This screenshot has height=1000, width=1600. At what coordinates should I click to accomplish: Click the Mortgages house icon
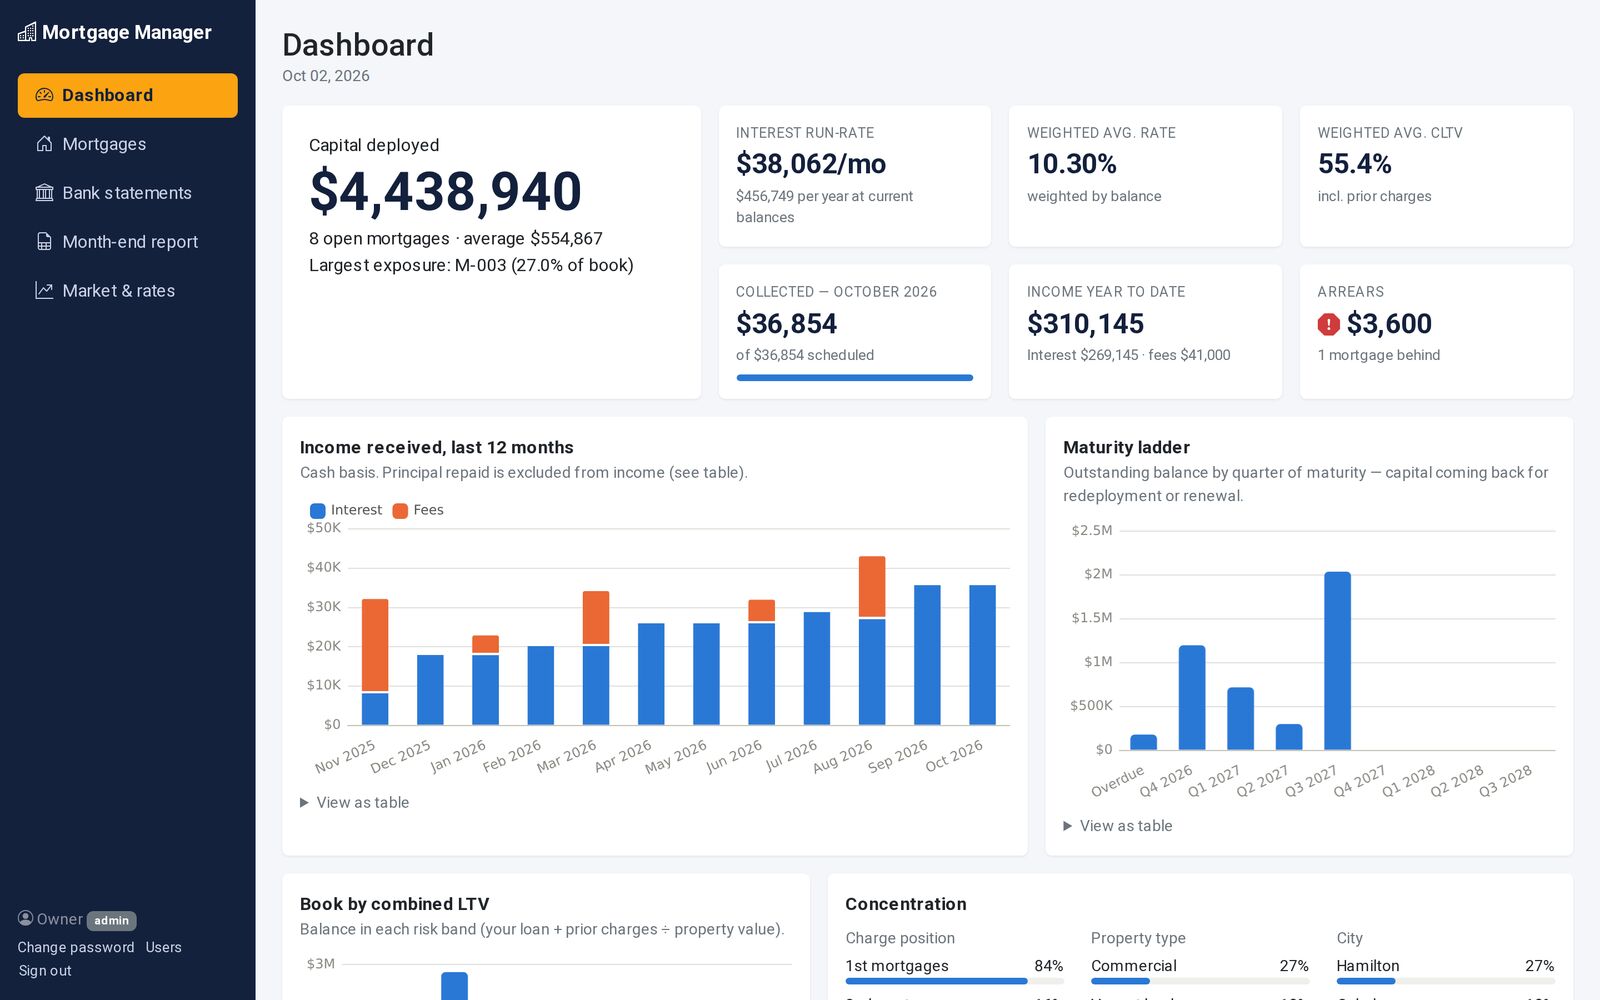(x=44, y=144)
